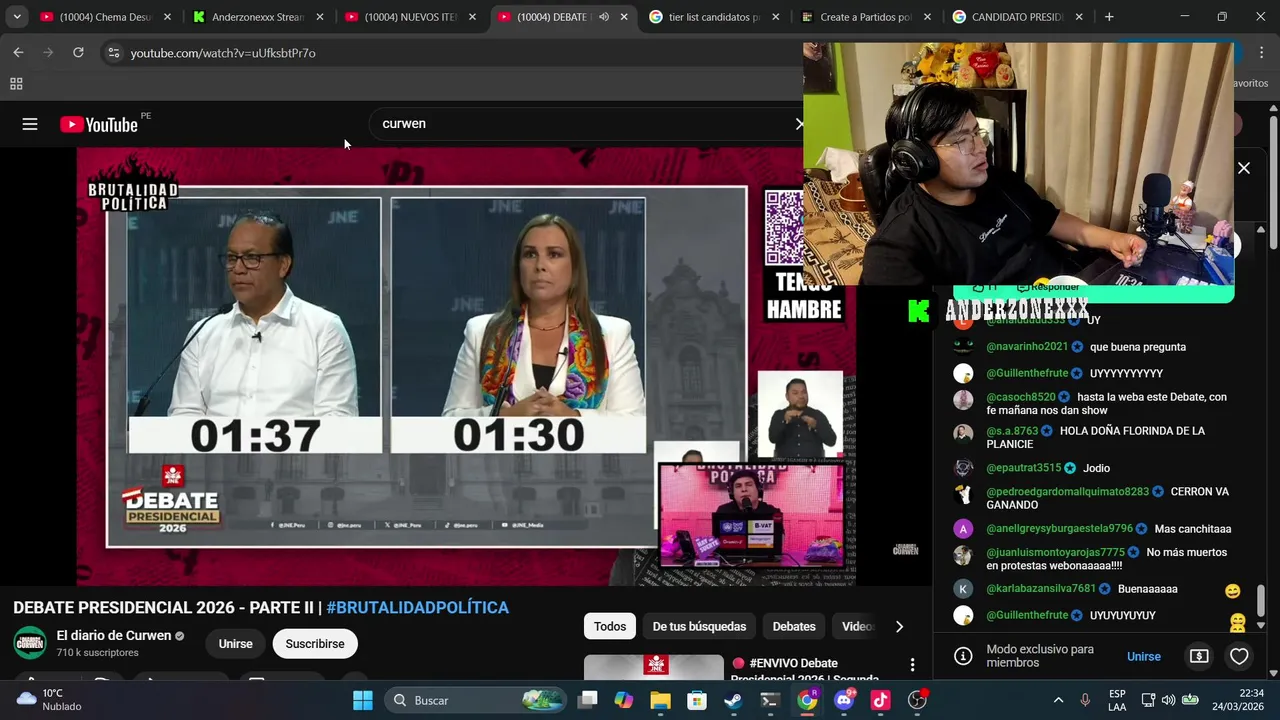Open the tab search dropdown arrow
This screenshot has height=720, width=1280.
pos(17,17)
